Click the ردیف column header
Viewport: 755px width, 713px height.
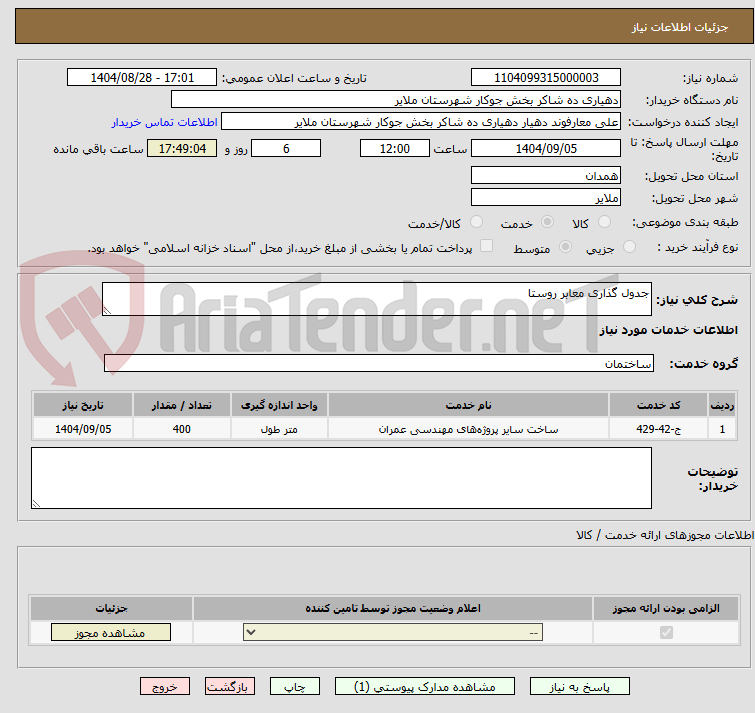[x=722, y=405]
